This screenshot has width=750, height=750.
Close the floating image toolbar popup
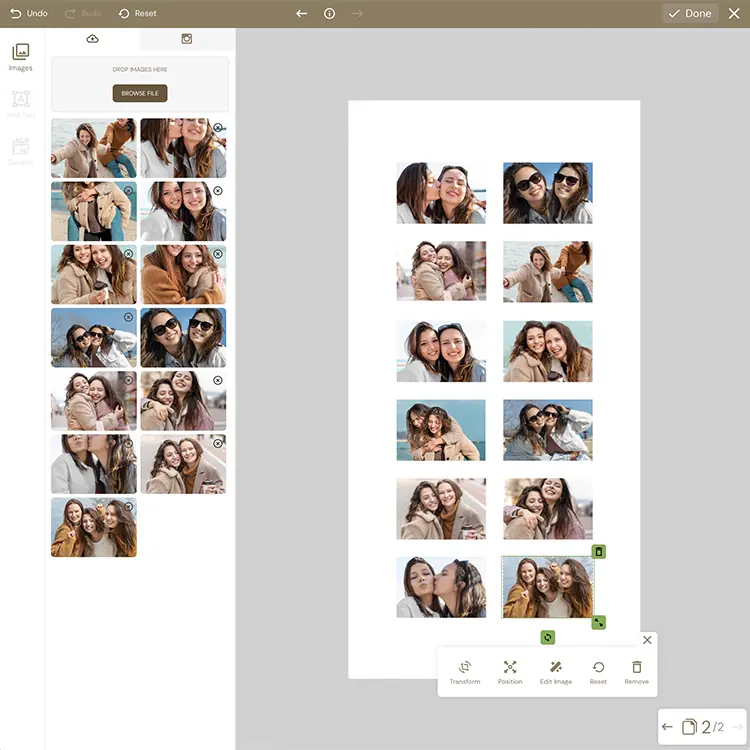coord(647,640)
